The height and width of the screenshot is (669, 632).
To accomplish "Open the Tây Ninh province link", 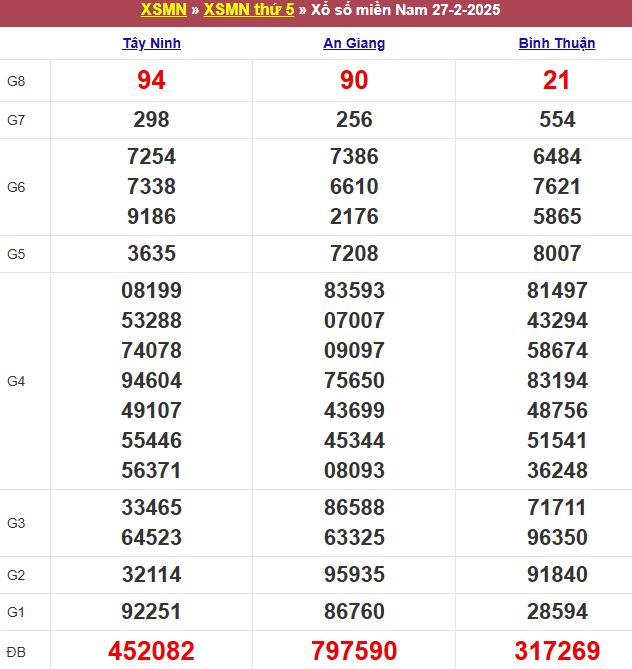I will [x=151, y=43].
